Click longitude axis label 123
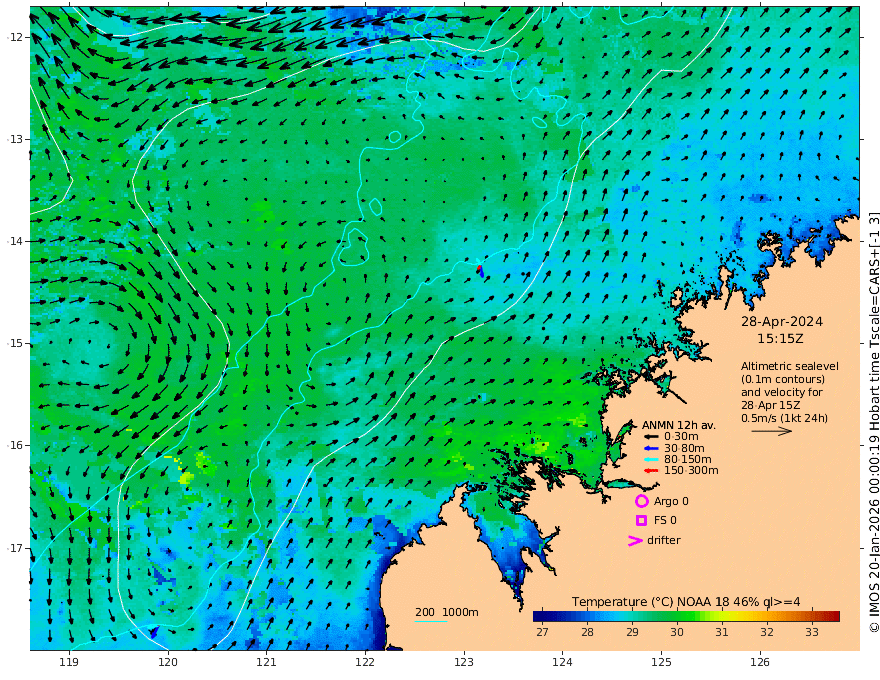Screen dimensions: 880x680 pyautogui.click(x=464, y=662)
